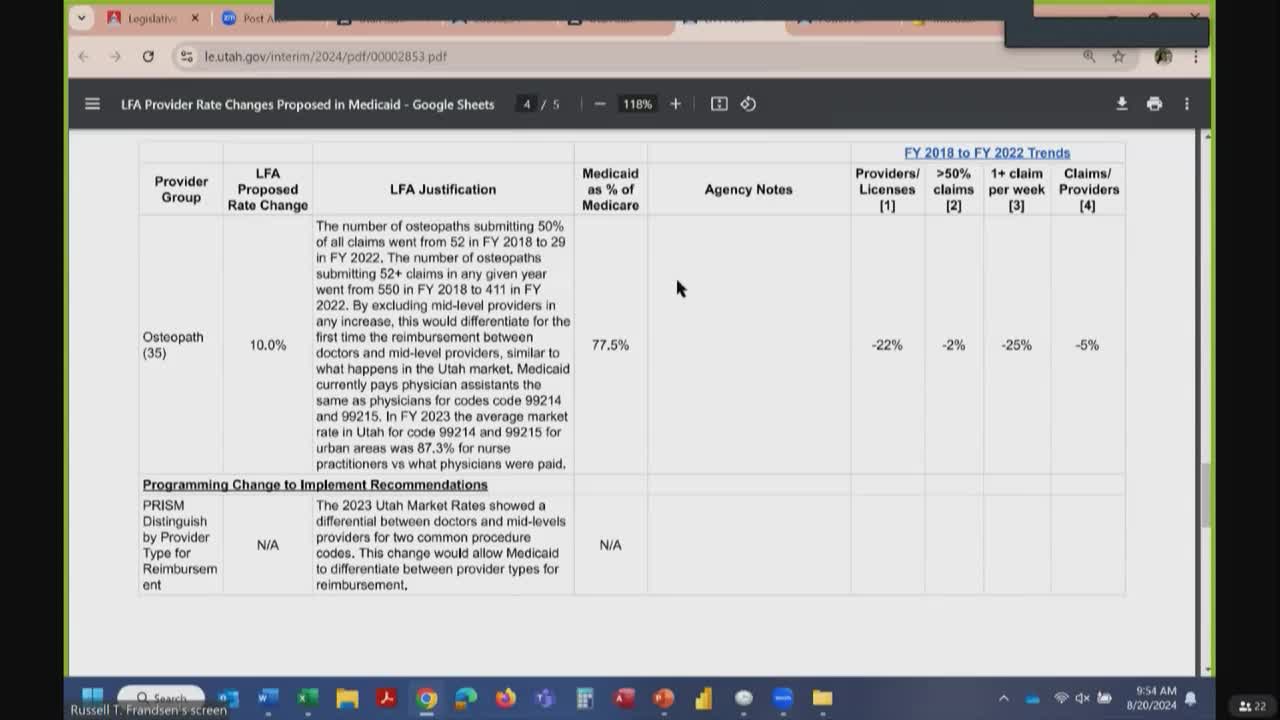
Task: Open Microsoft Teams from the taskbar
Action: pos(545,698)
